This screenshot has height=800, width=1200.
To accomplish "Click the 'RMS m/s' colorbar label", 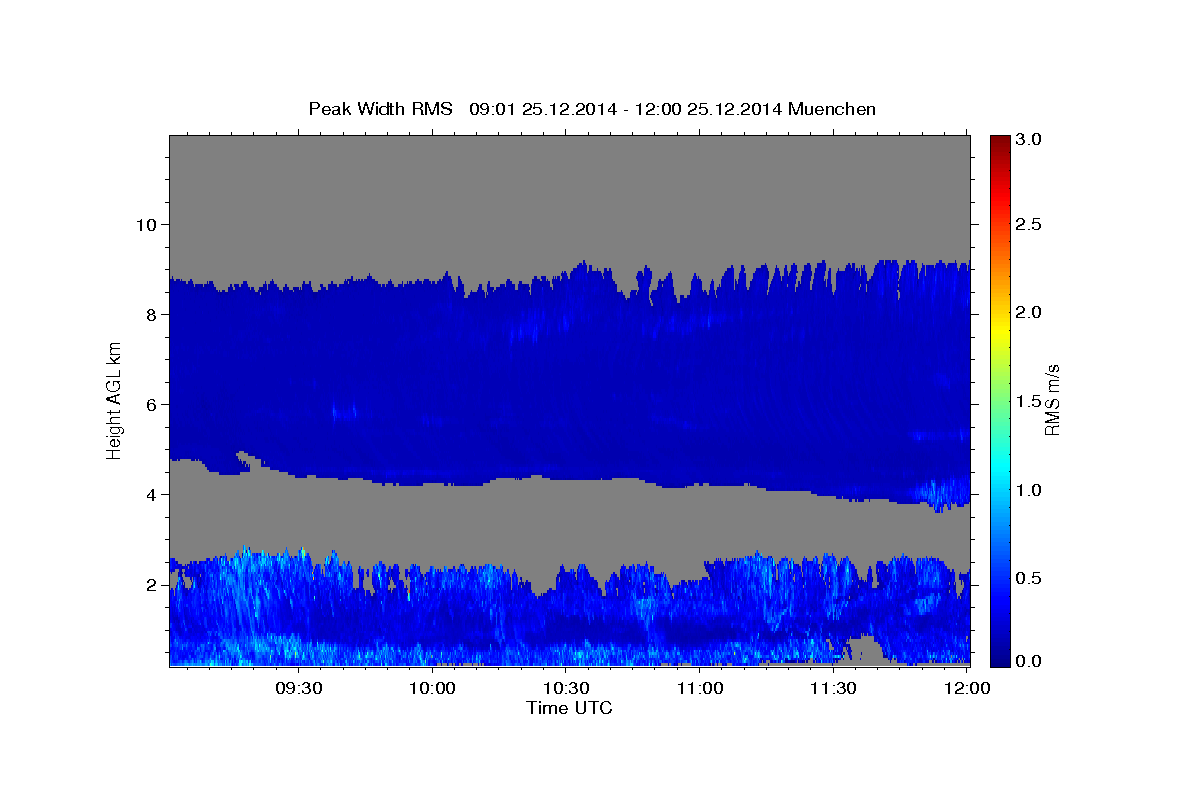I will (x=1051, y=400).
